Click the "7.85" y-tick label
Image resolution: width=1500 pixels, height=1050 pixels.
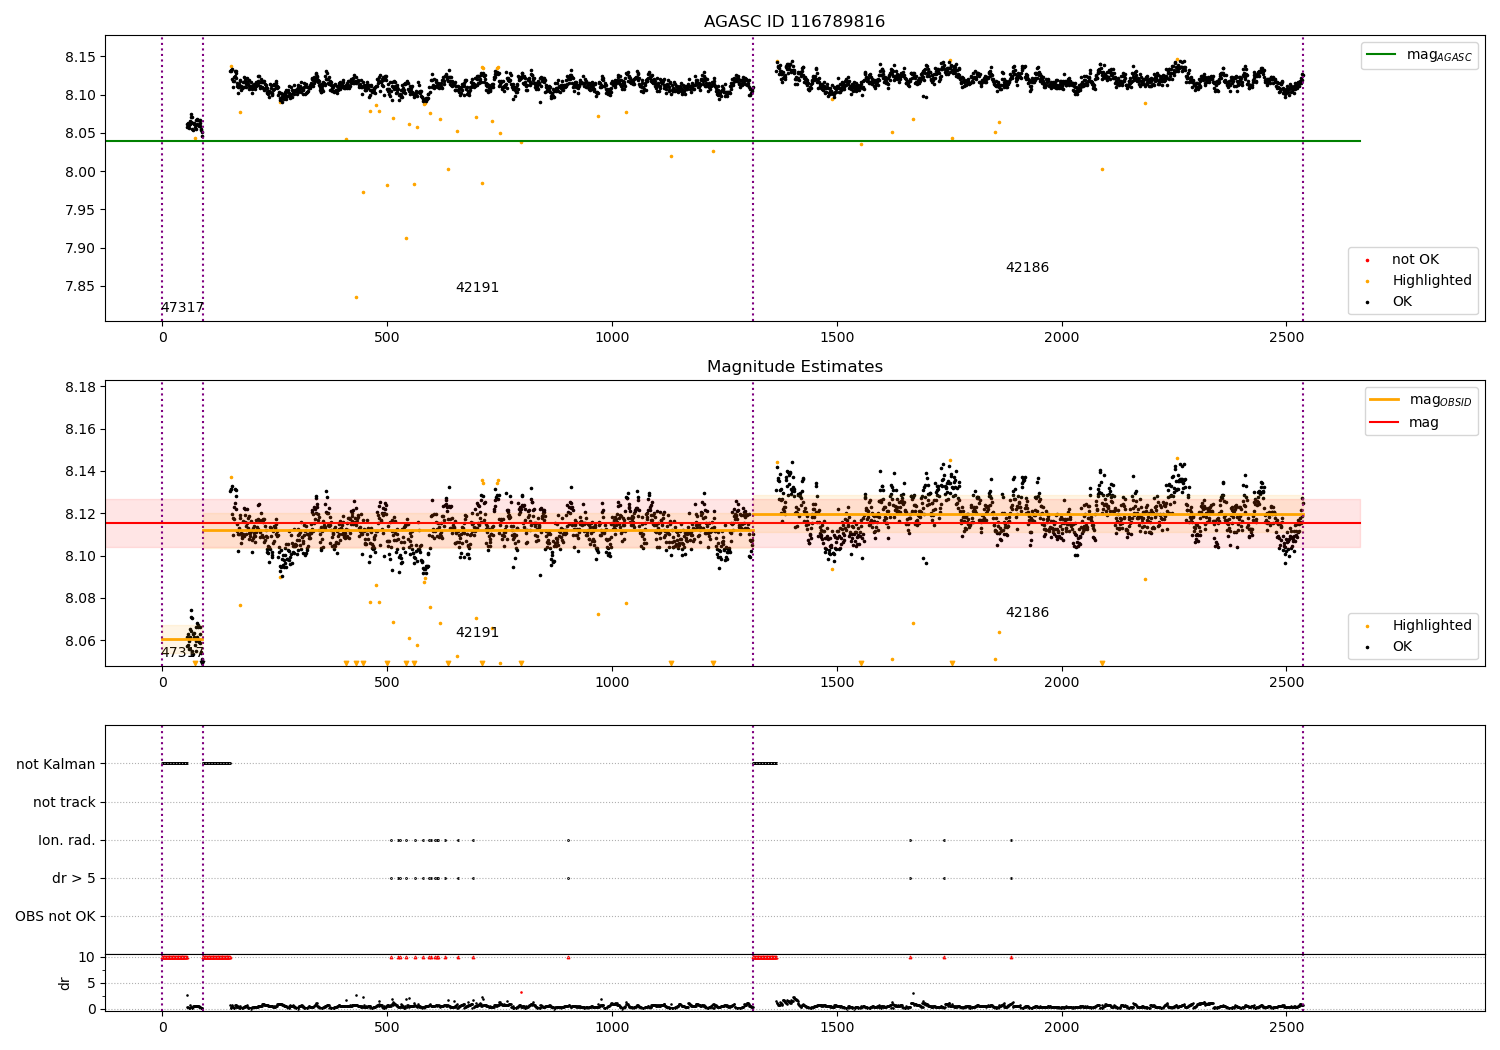coord(80,287)
